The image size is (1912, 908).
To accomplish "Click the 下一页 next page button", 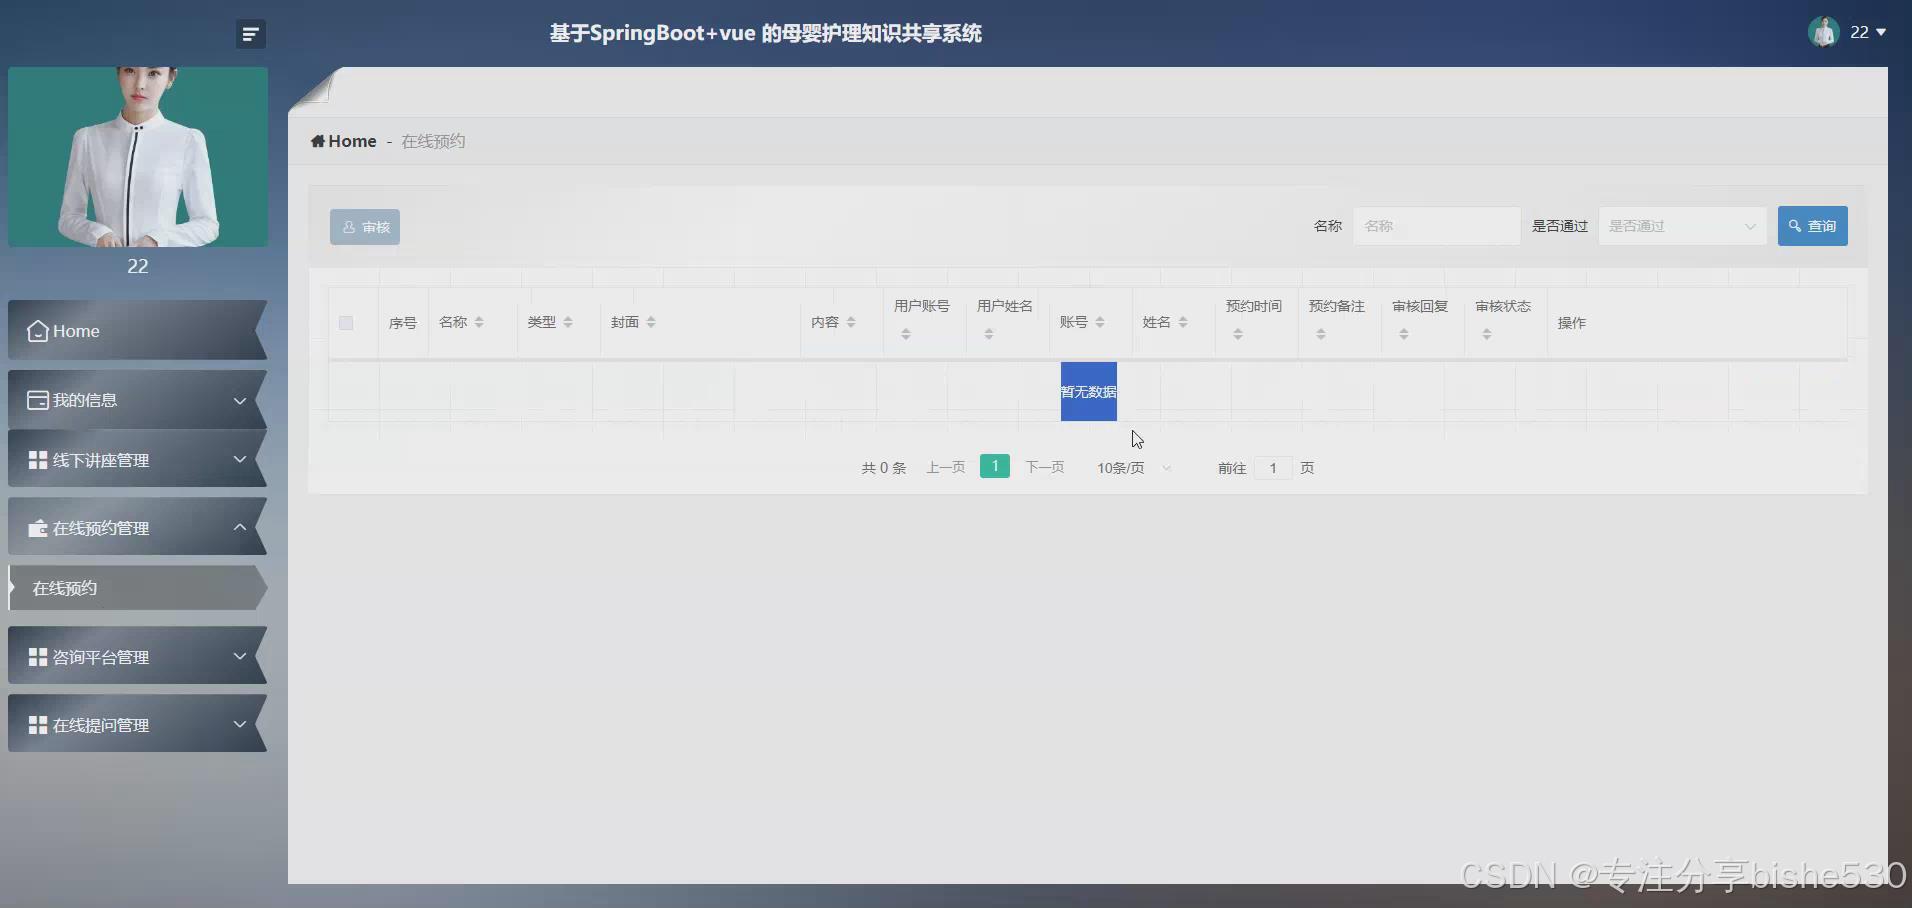I will [x=1044, y=467].
